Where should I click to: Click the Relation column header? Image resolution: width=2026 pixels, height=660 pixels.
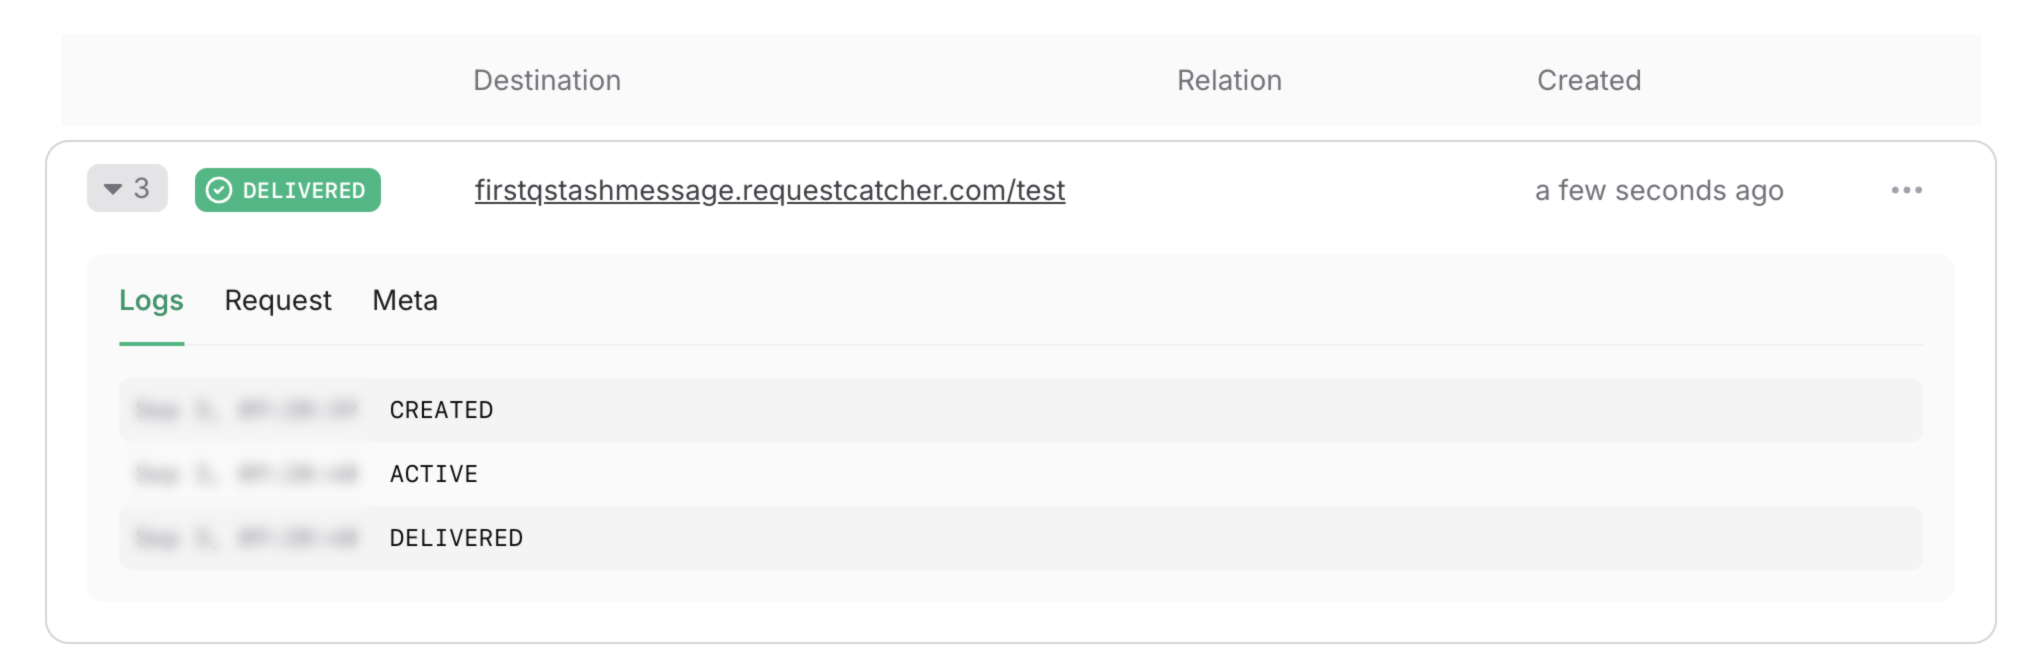[x=1229, y=80]
